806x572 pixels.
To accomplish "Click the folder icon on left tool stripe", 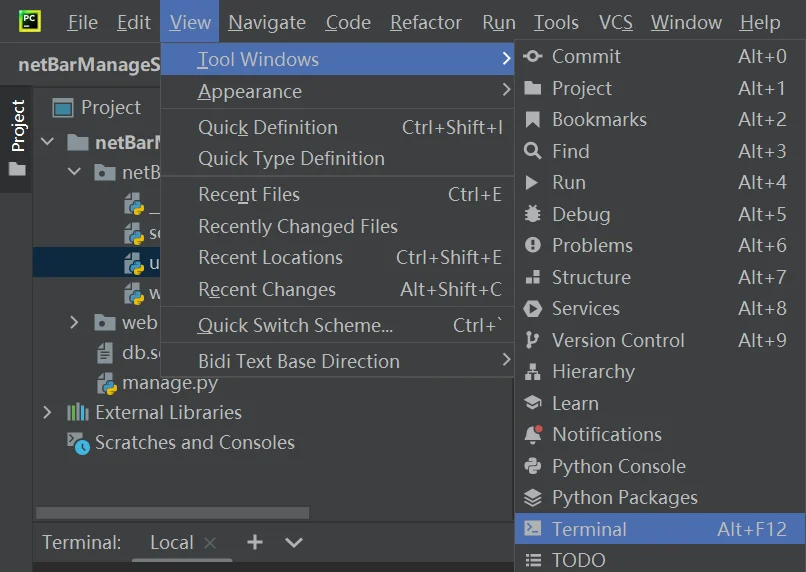I will click(17, 169).
